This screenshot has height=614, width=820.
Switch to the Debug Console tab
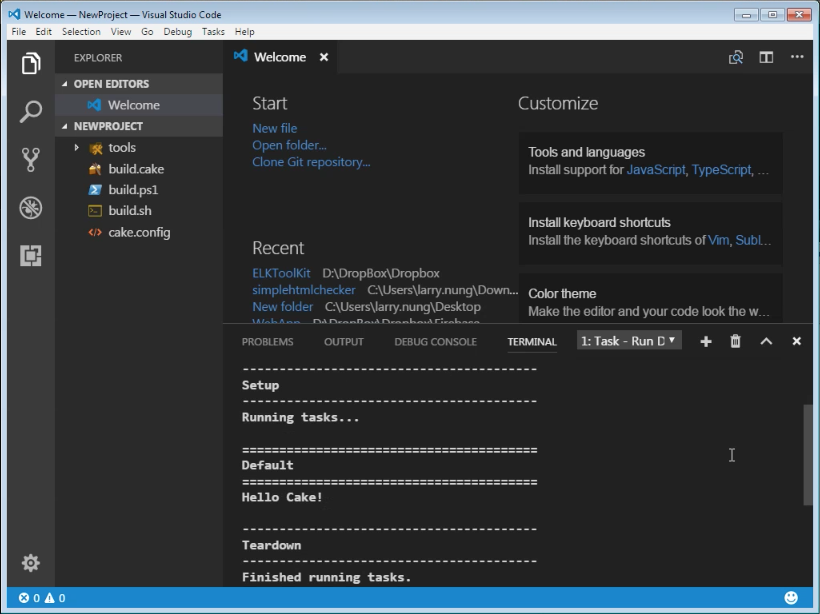coord(436,342)
